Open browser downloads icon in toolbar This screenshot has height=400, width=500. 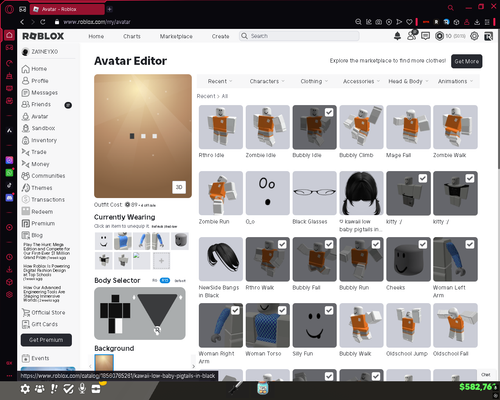(x=477, y=22)
